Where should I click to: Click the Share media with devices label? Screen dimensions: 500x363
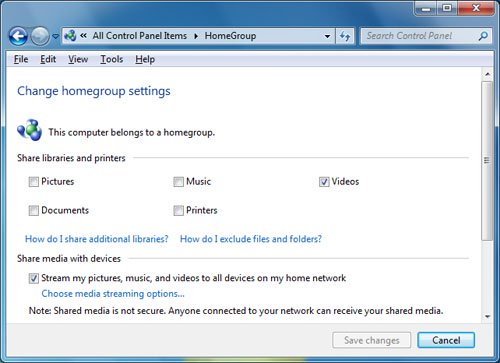pyautogui.click(x=69, y=259)
